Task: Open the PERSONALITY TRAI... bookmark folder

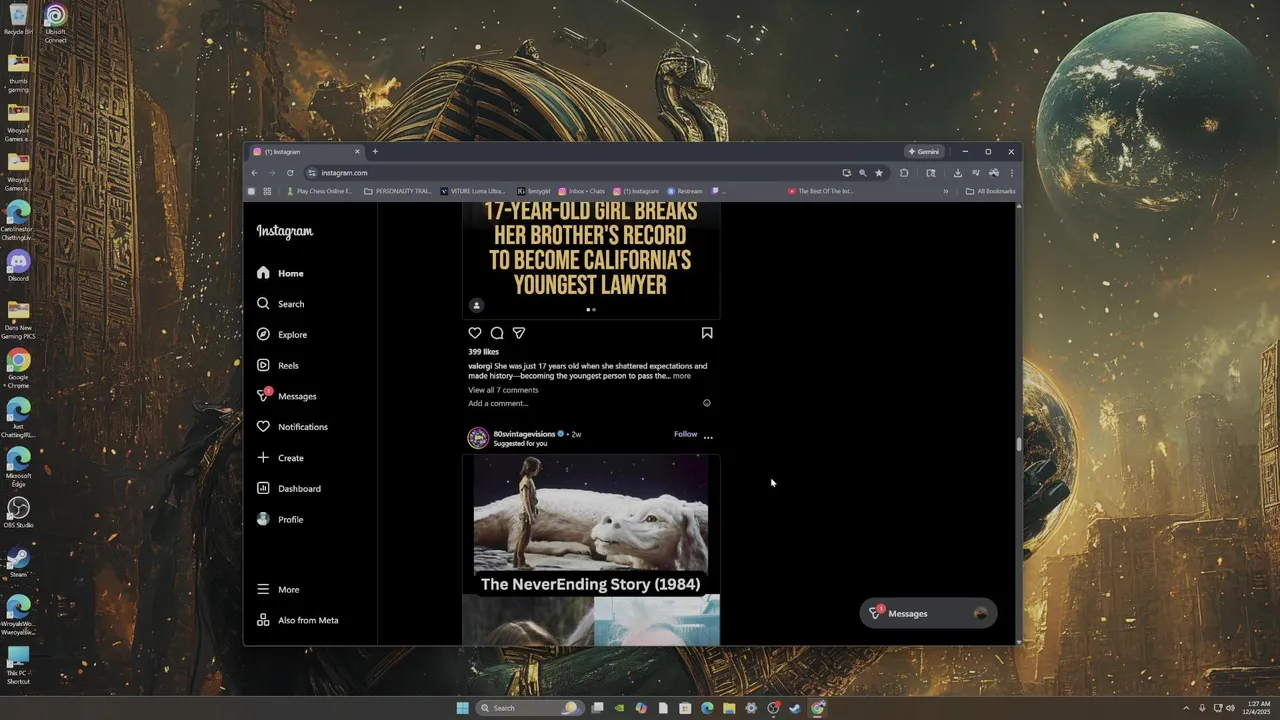Action: pyautogui.click(x=398, y=191)
